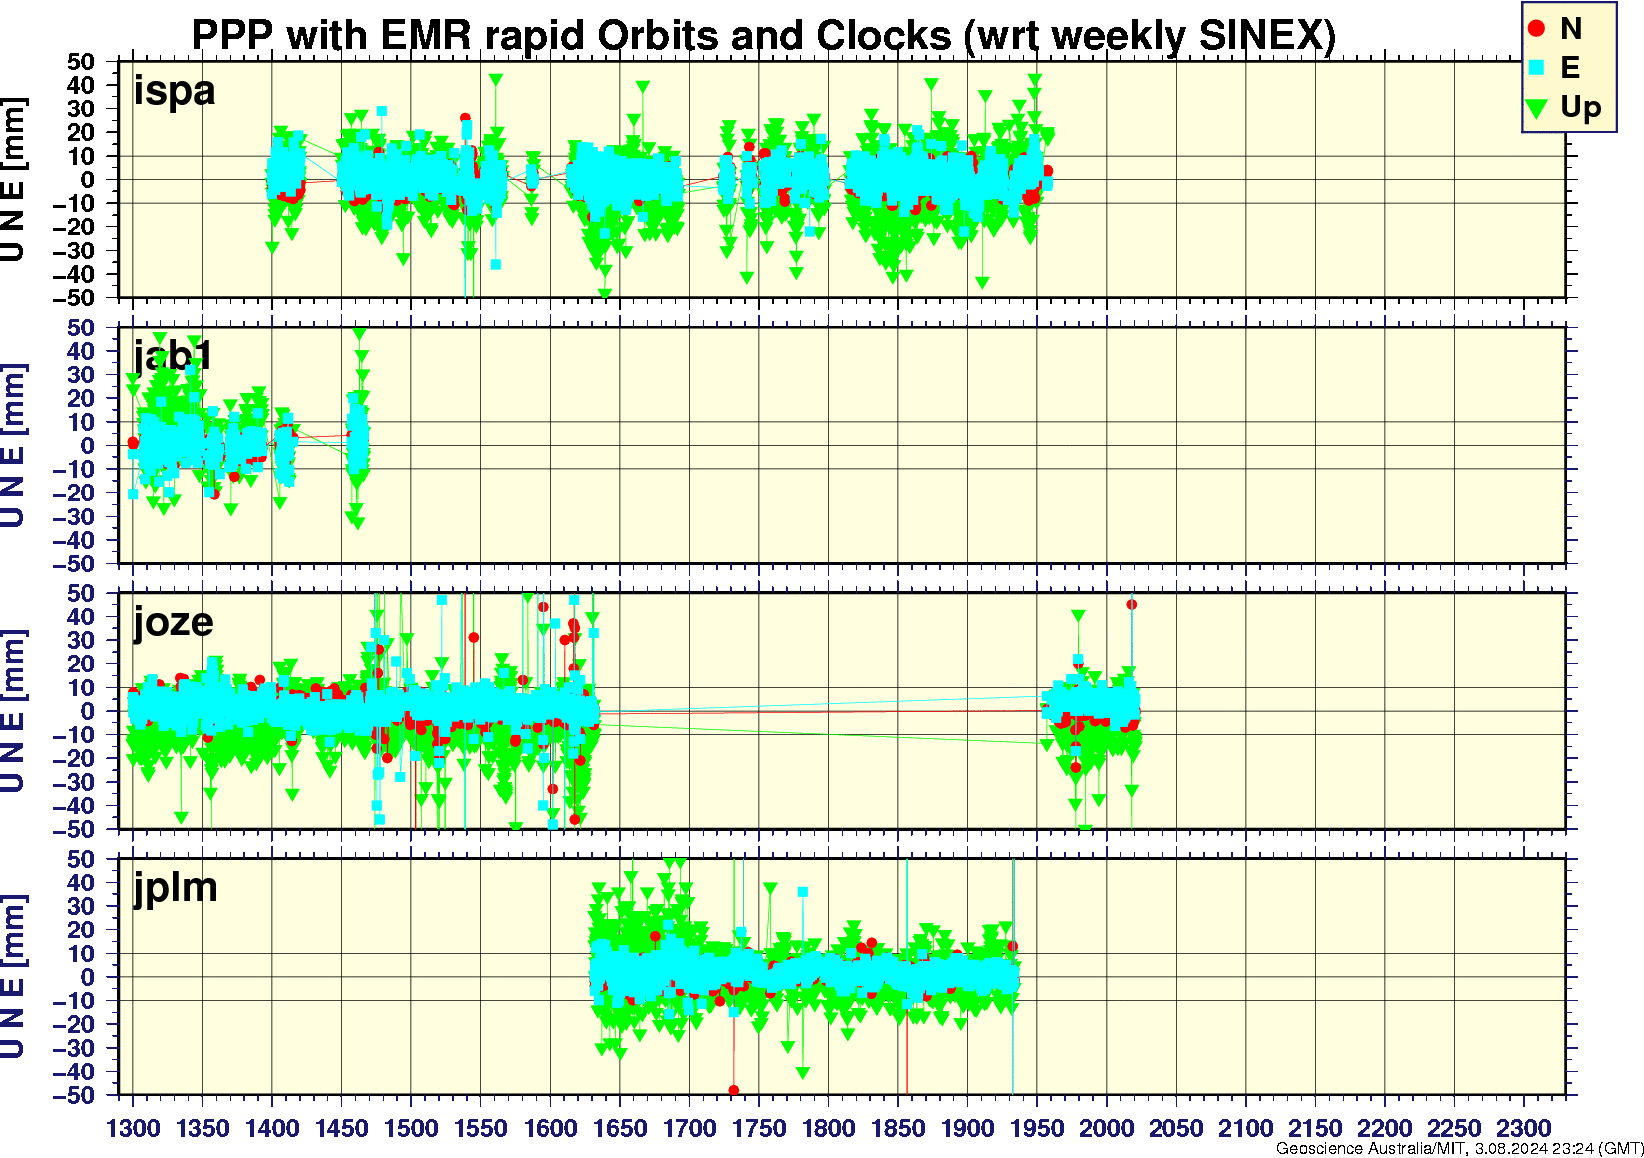Click the legend label 'Up'
This screenshot has width=1644, height=1158.
(1581, 108)
